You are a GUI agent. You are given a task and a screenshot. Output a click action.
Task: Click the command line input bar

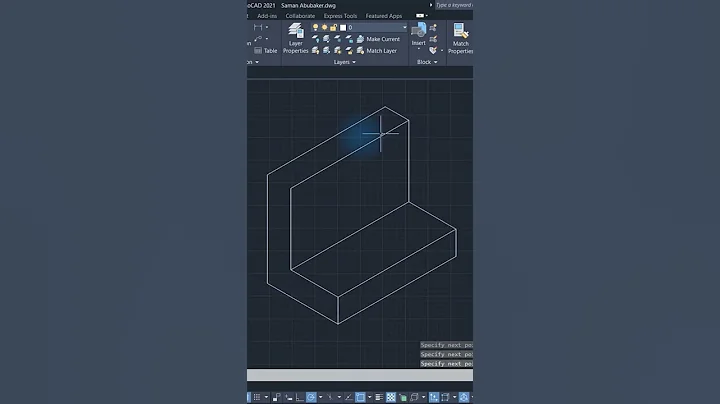pyautogui.click(x=360, y=375)
